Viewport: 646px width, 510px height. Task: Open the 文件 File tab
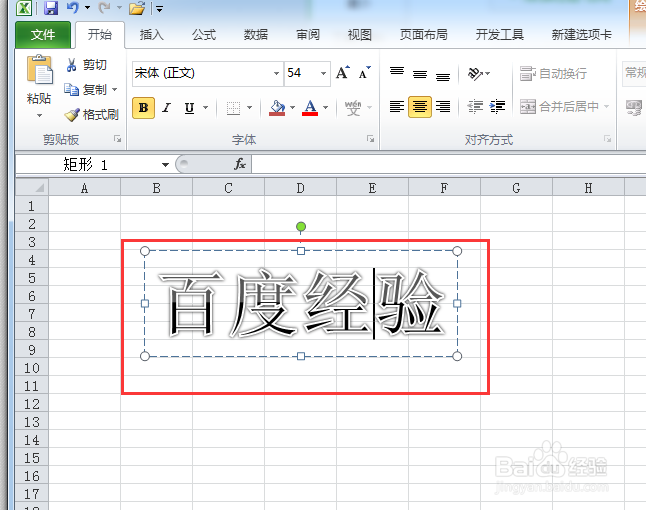[43, 35]
